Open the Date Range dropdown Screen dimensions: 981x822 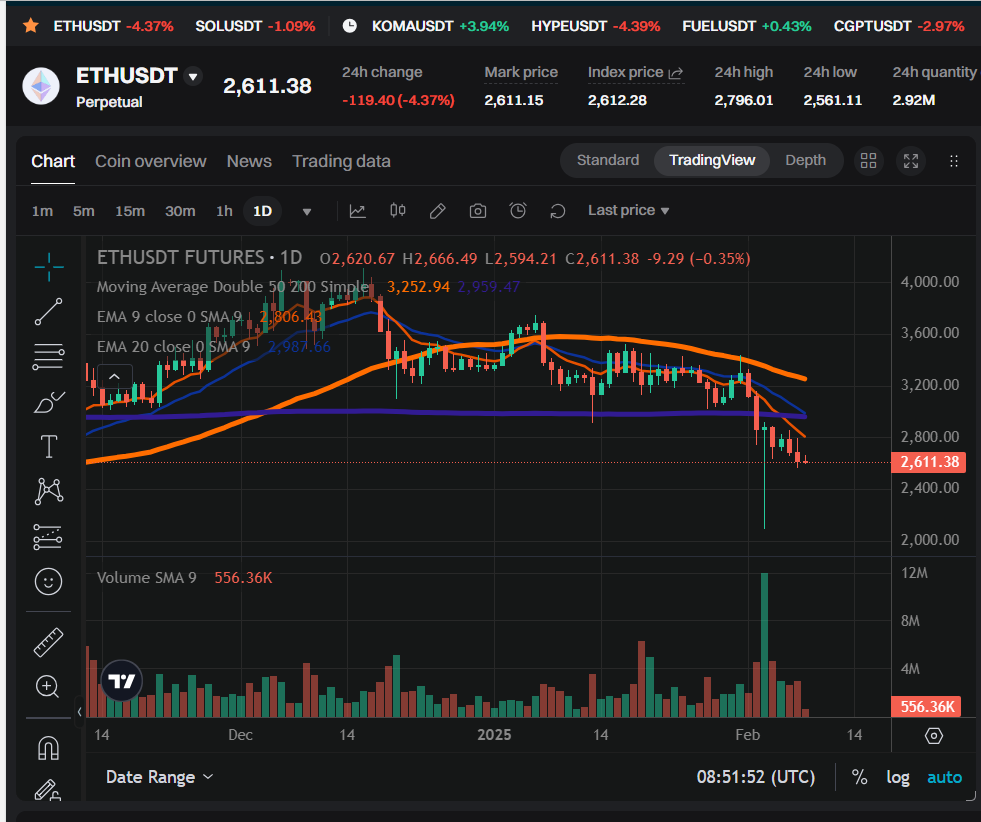coord(160,777)
